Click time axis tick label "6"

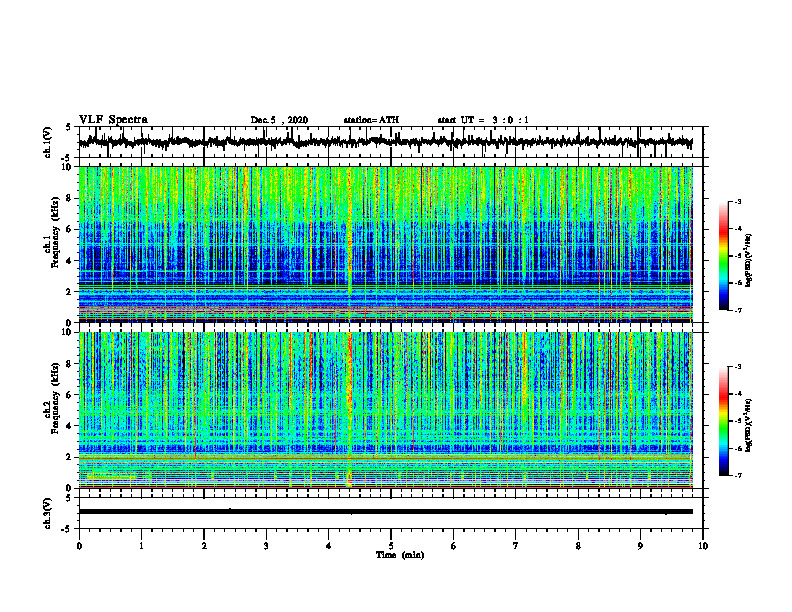point(454,546)
